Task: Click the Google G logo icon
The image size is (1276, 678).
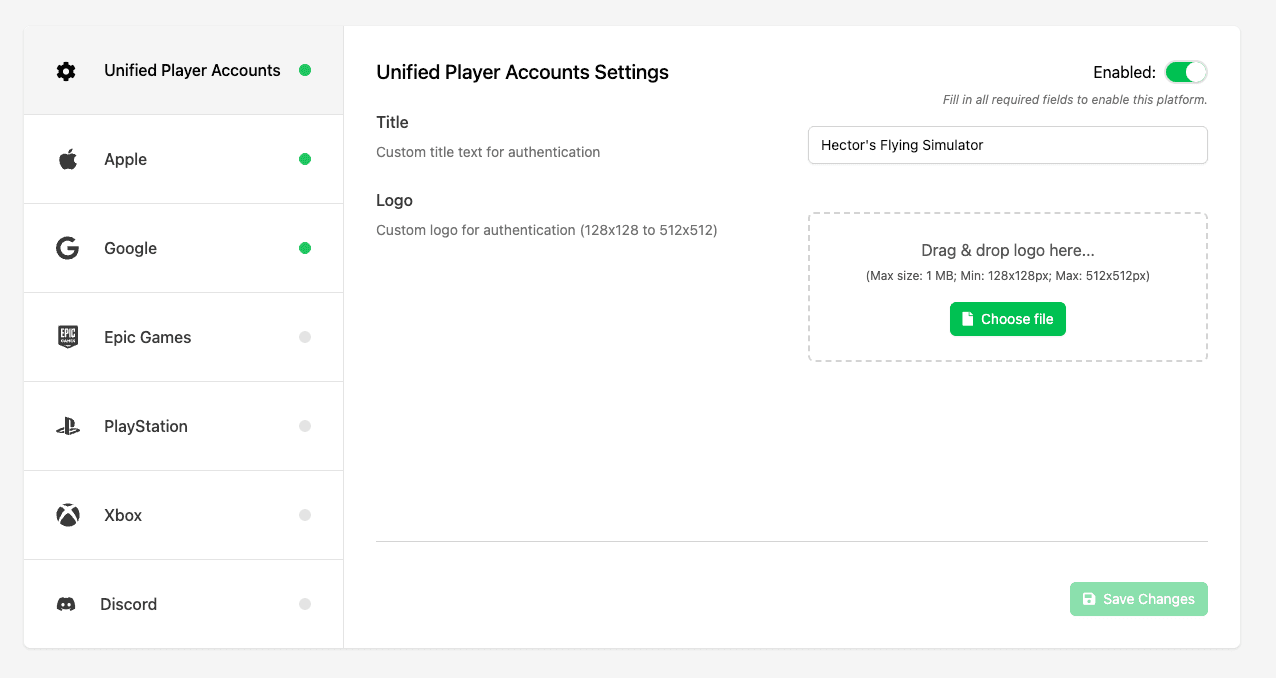Action: [67, 249]
